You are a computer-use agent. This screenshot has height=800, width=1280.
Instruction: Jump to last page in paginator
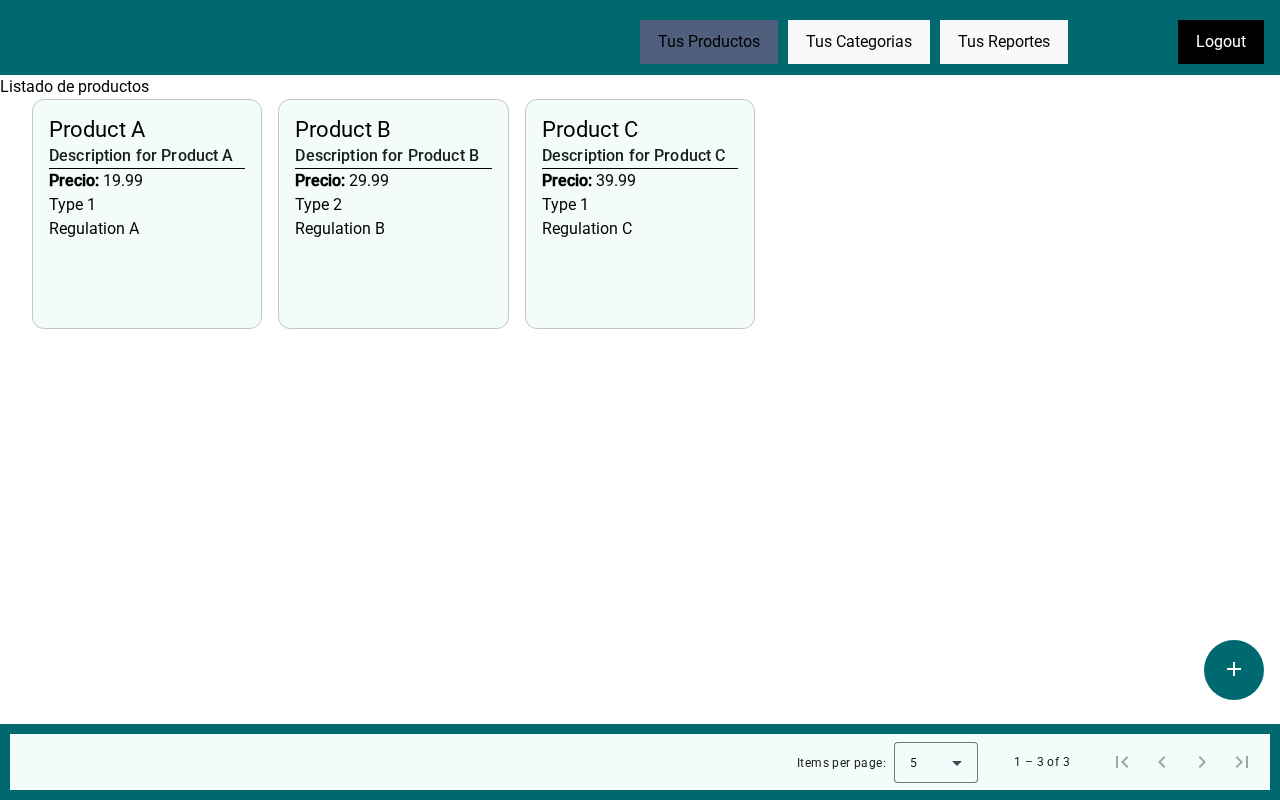point(1242,762)
